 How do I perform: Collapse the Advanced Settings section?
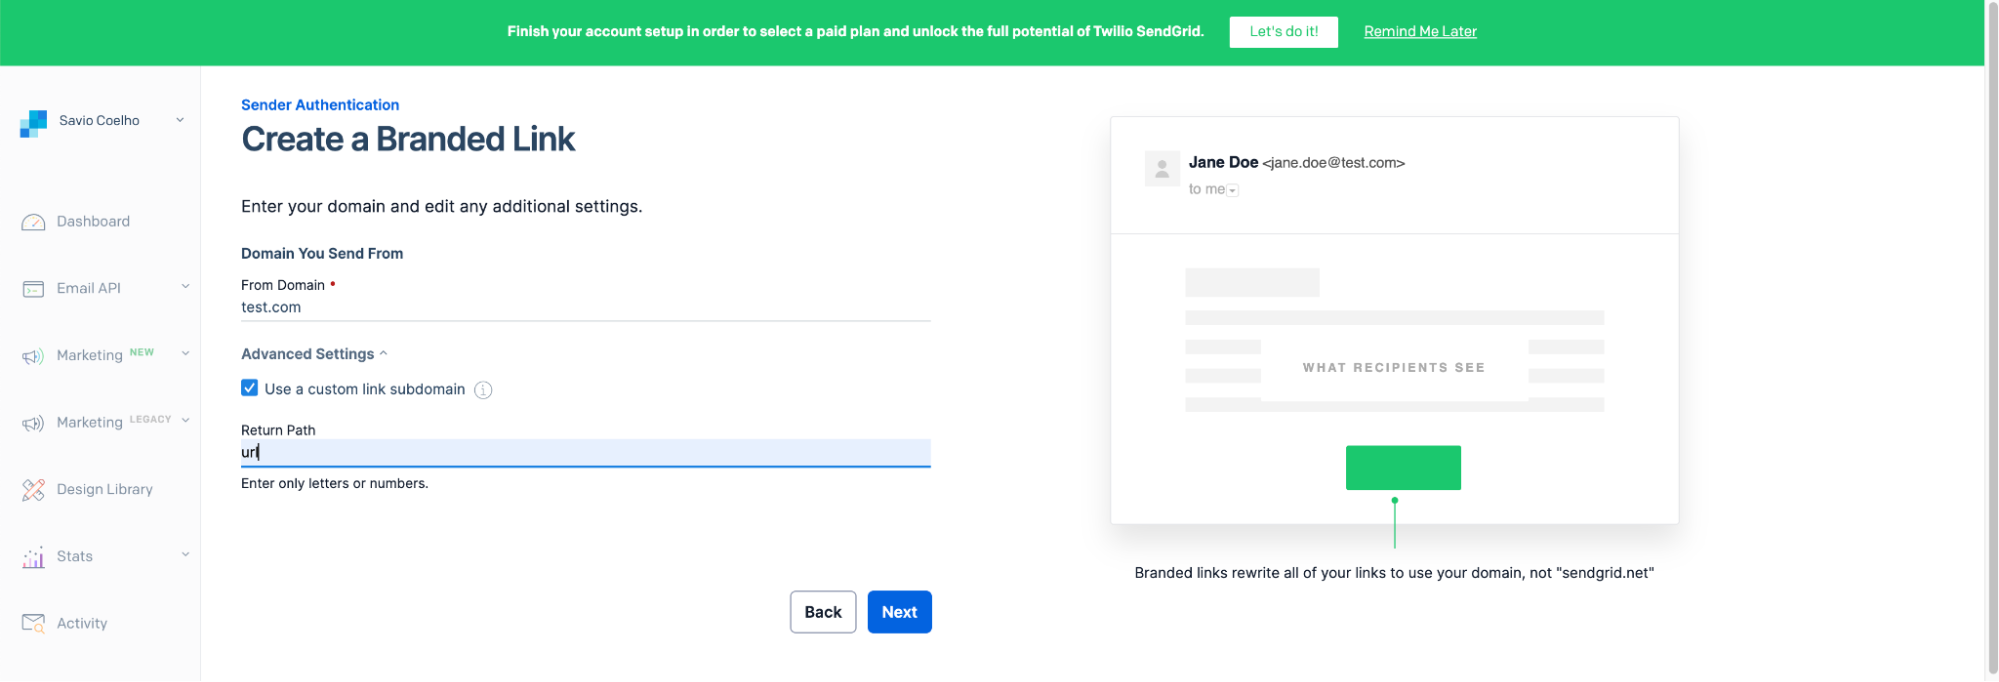click(x=314, y=354)
